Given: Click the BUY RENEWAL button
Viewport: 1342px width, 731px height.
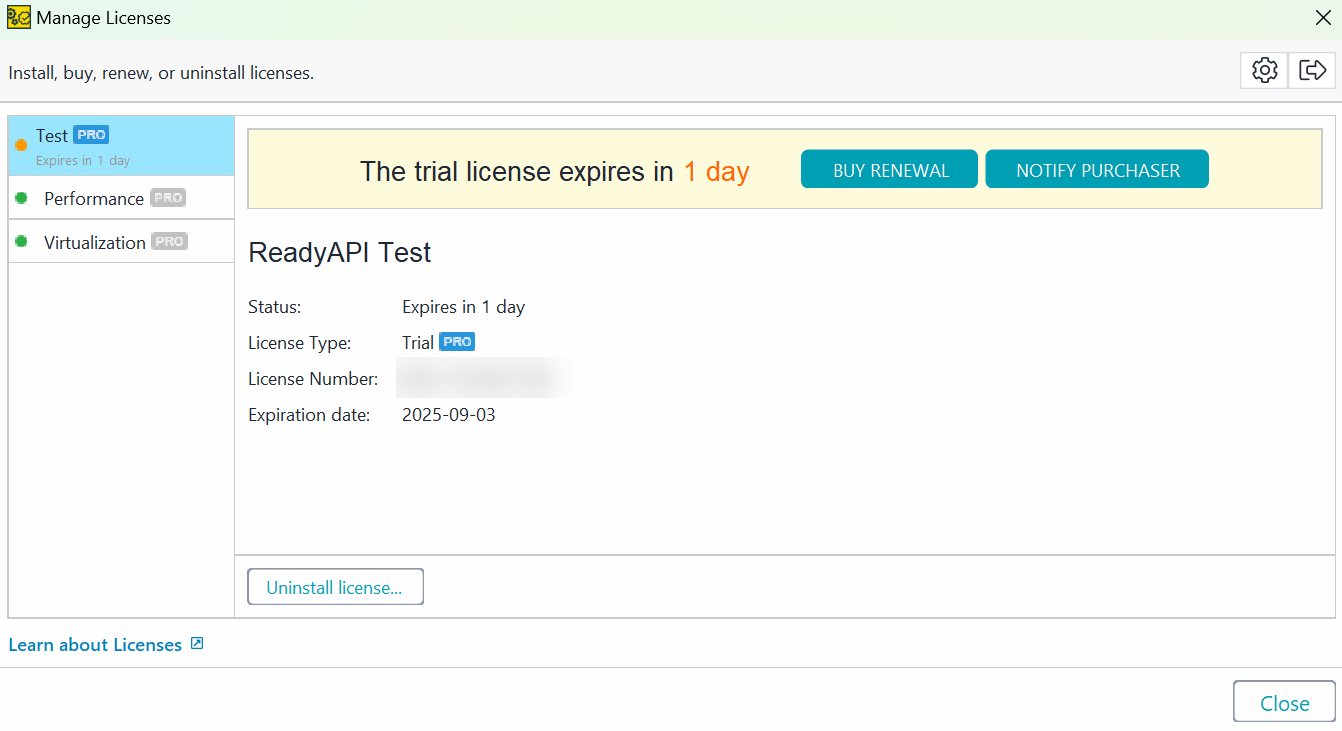Looking at the screenshot, I should (x=888, y=169).
